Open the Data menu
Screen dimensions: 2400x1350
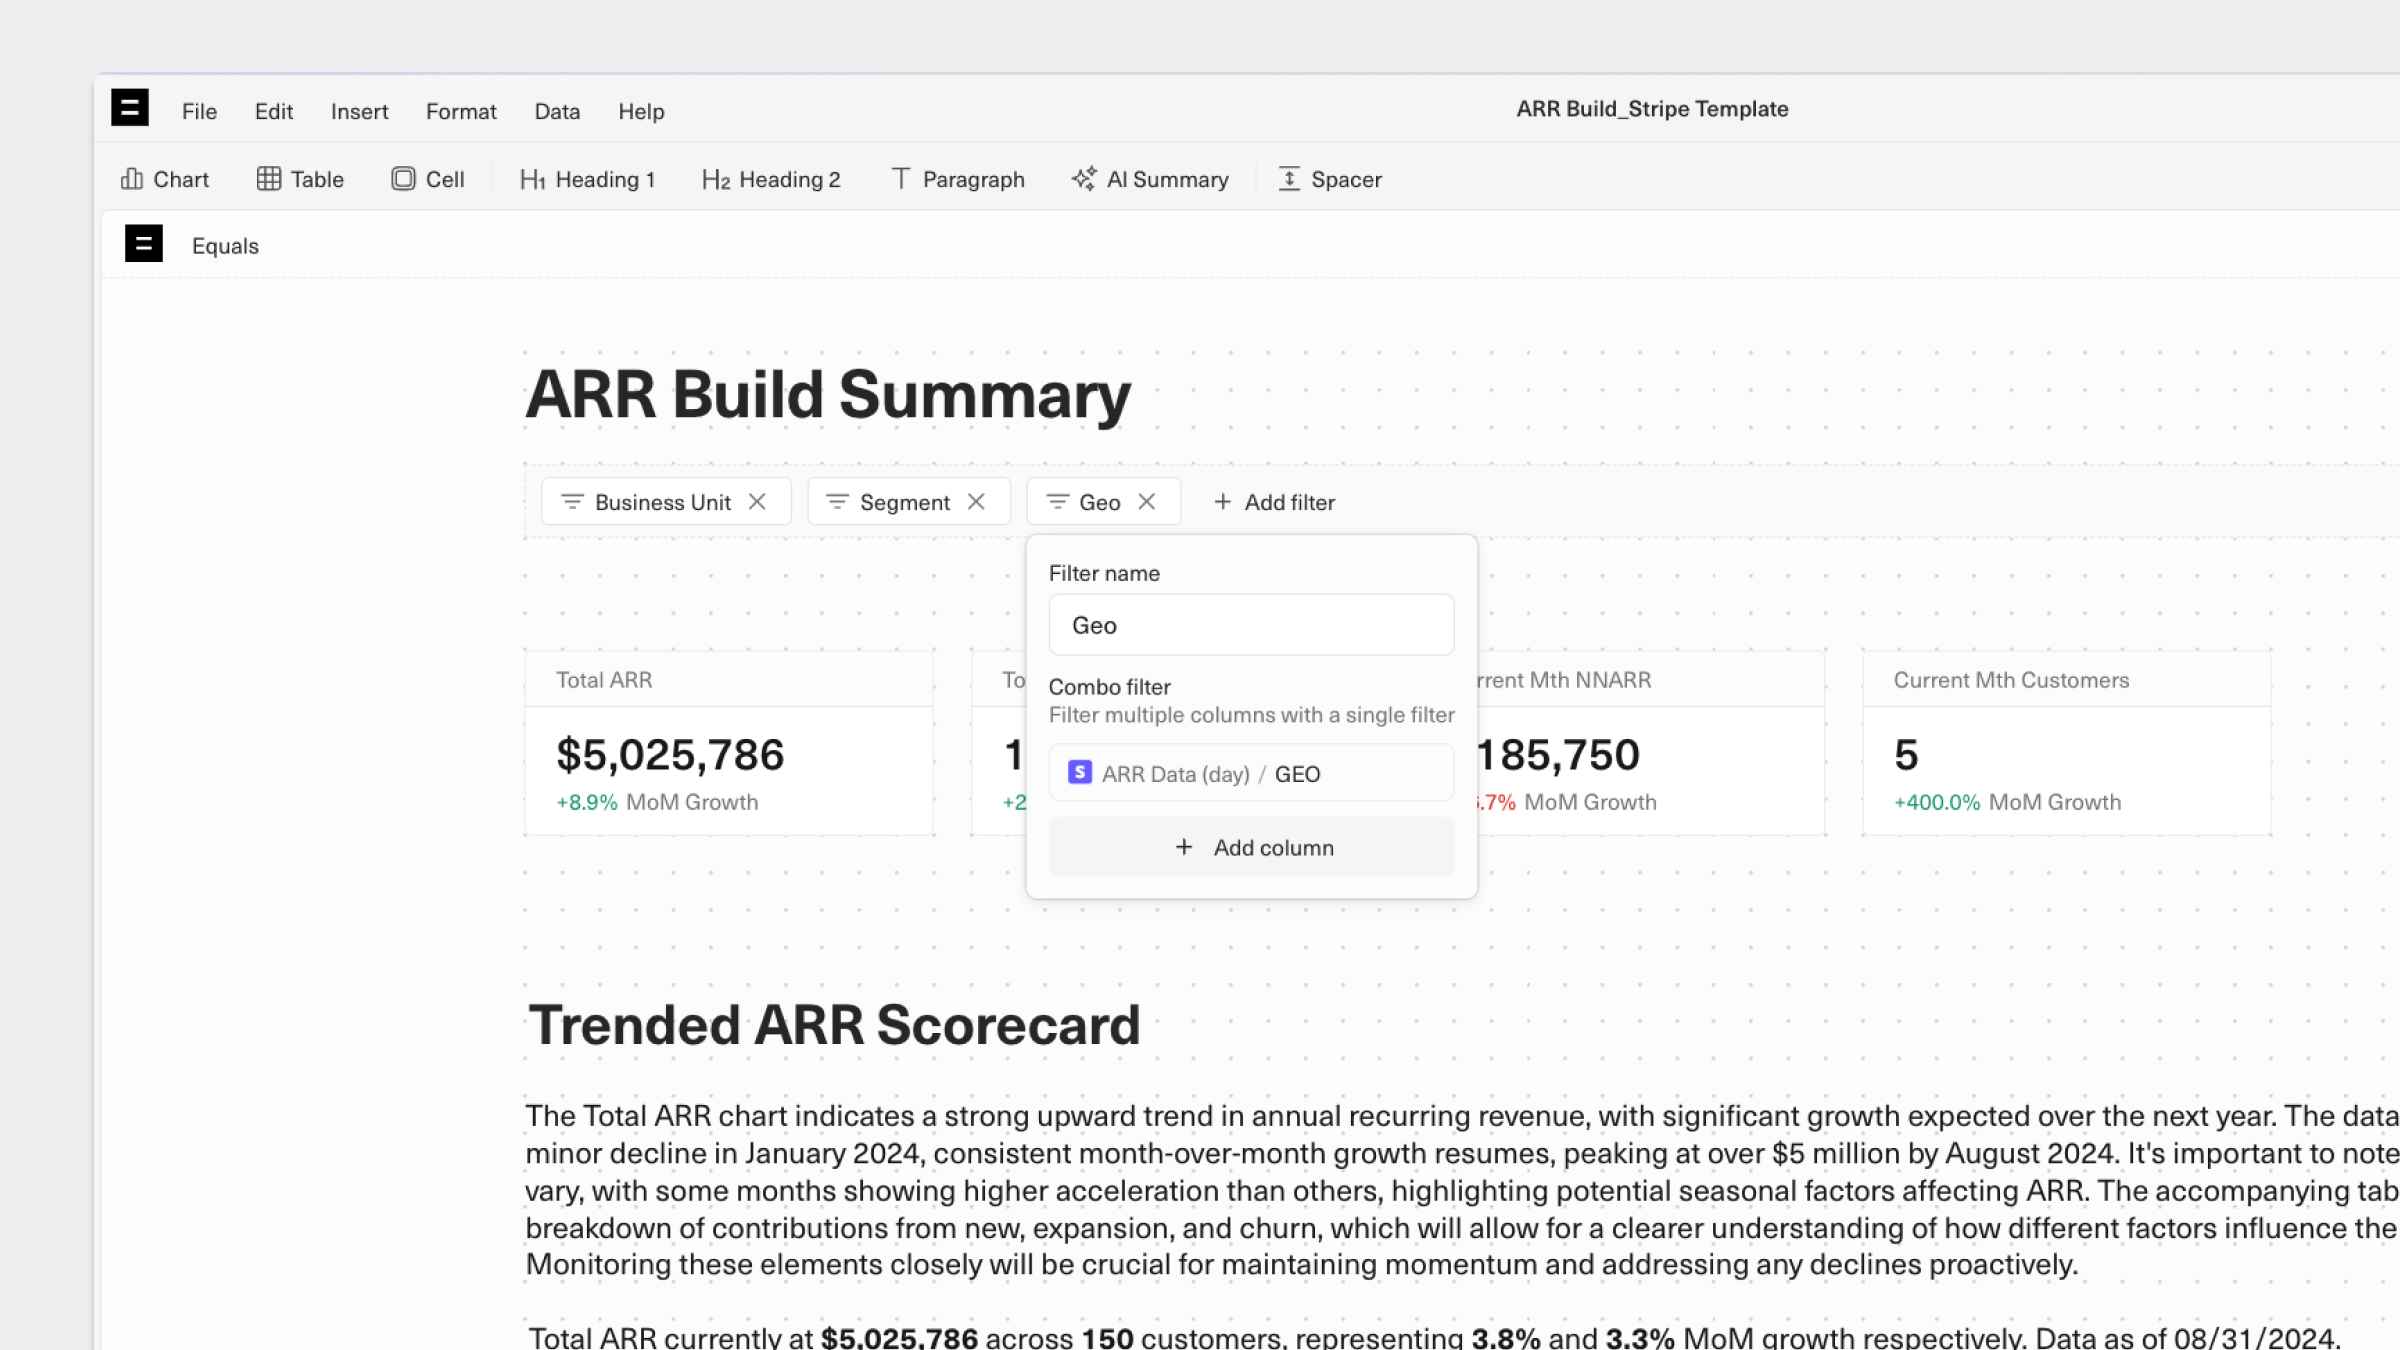click(x=557, y=111)
